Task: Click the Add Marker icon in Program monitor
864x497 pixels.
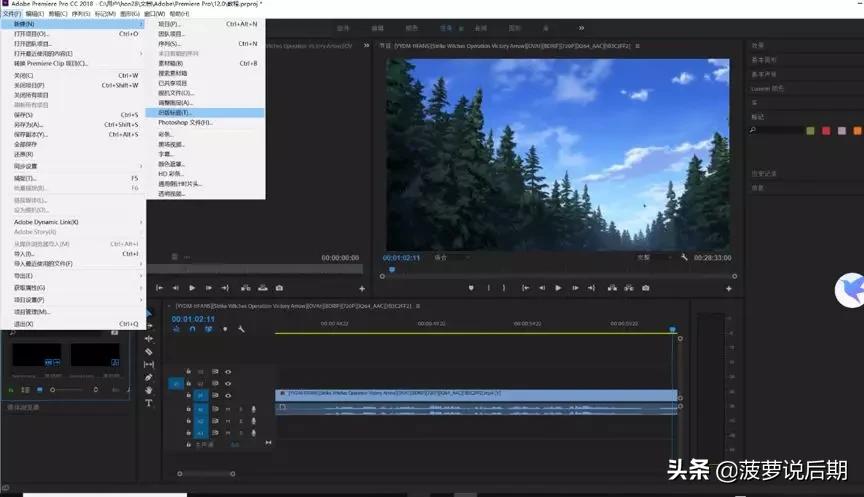Action: pyautogui.click(x=472, y=288)
